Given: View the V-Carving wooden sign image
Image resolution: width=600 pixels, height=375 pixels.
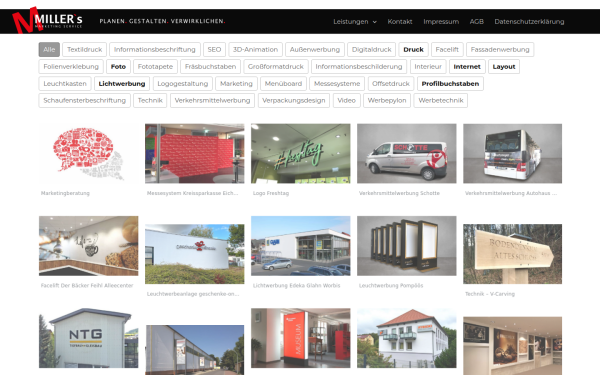Looking at the screenshot, I should click(512, 254).
